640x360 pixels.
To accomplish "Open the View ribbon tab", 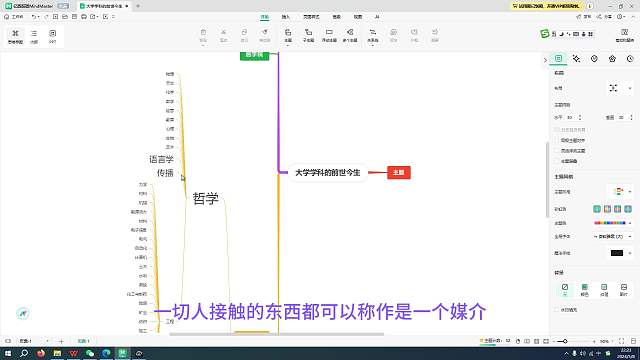I will pos(358,17).
